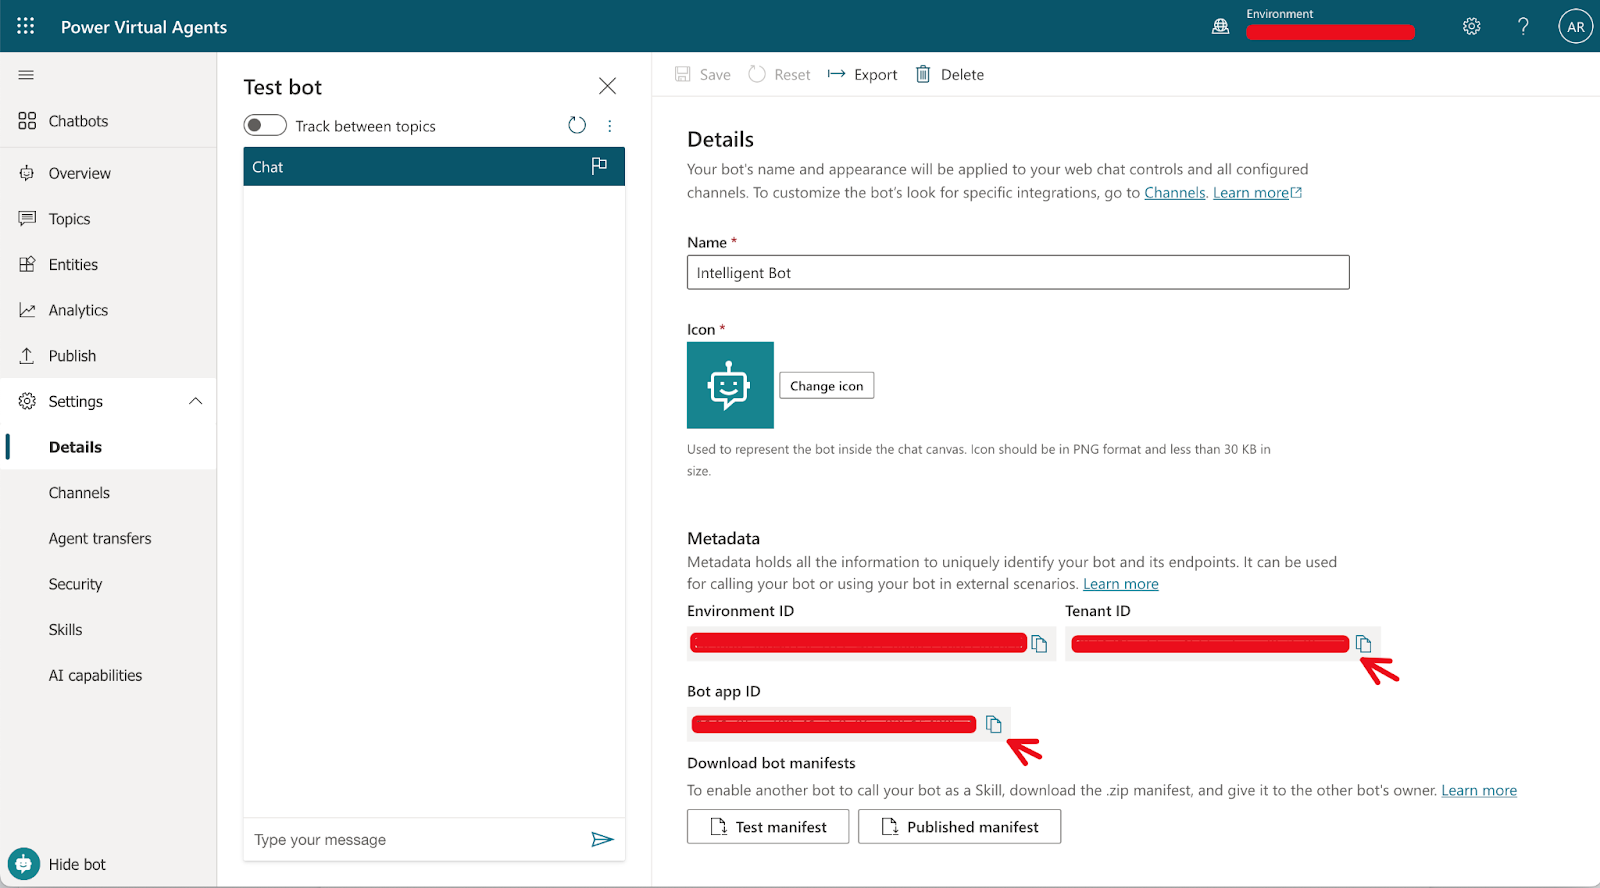
Task: Click the Change icon button
Action: (x=827, y=386)
